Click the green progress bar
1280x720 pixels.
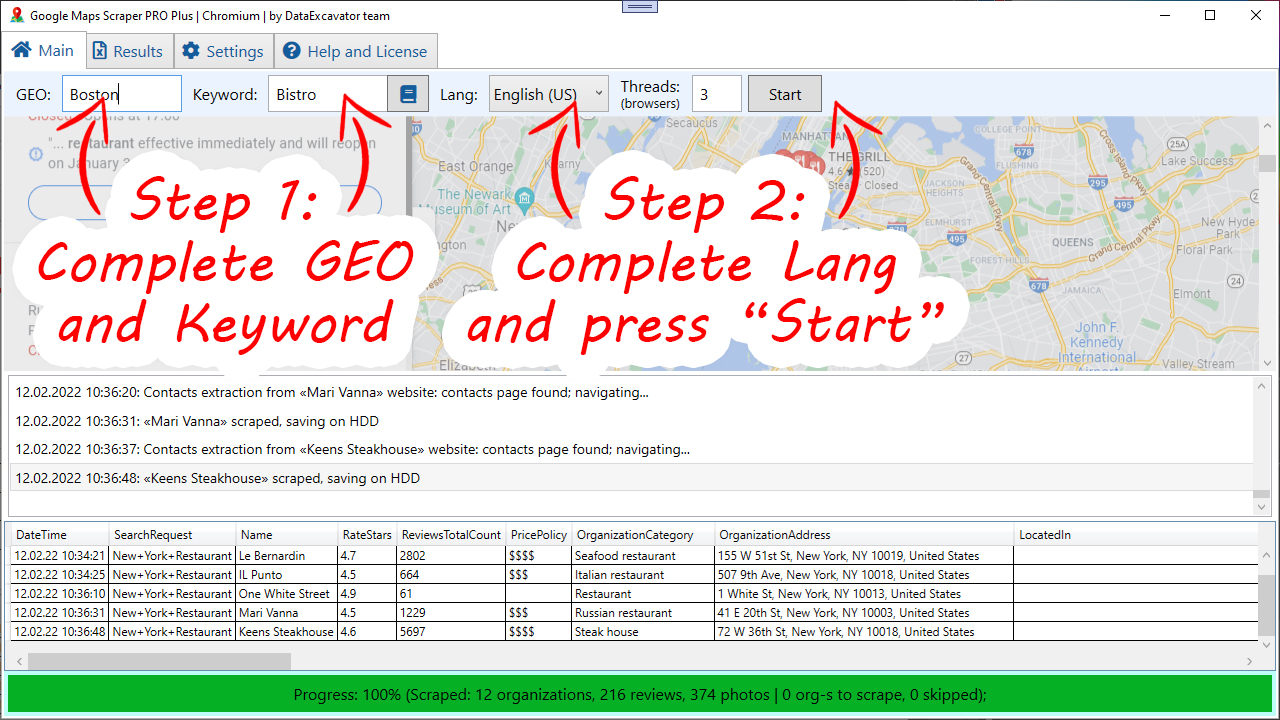point(640,694)
